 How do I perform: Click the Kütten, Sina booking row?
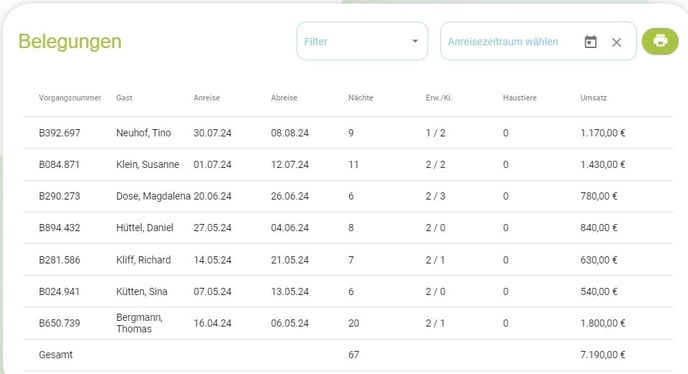coord(348,291)
